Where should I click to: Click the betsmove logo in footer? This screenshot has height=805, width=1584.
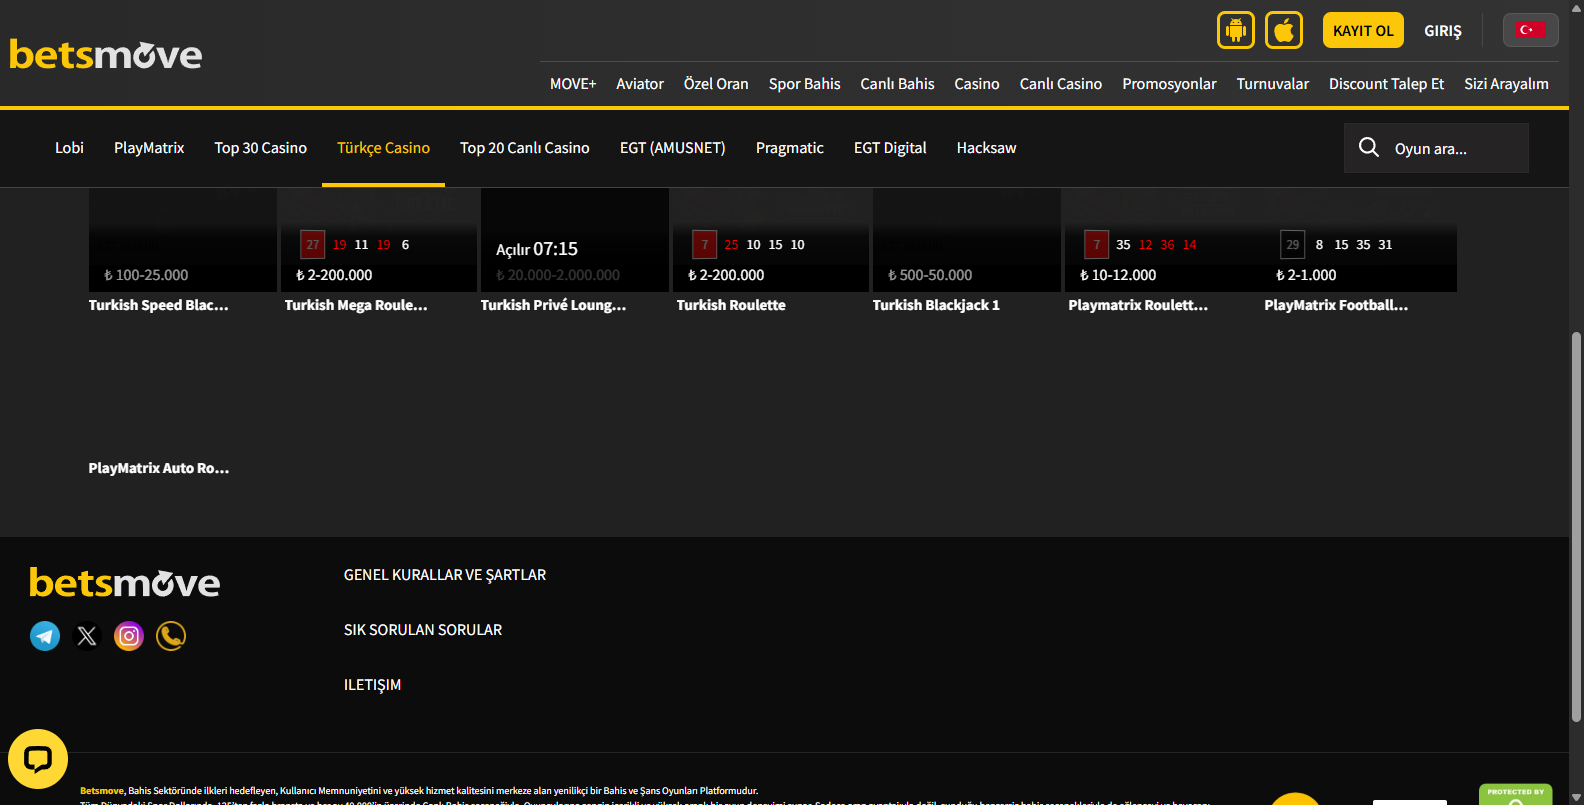click(125, 583)
